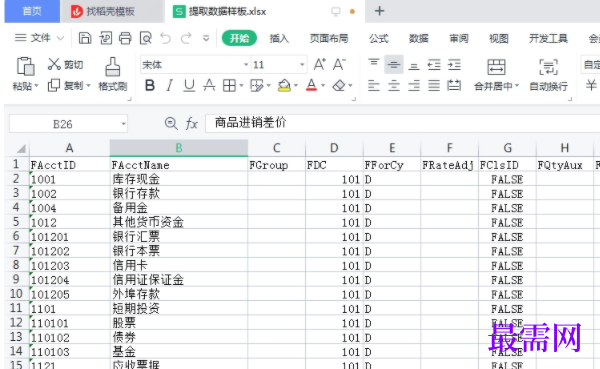Click the currency ¥ format icon
The image size is (600, 369).
click(x=591, y=85)
